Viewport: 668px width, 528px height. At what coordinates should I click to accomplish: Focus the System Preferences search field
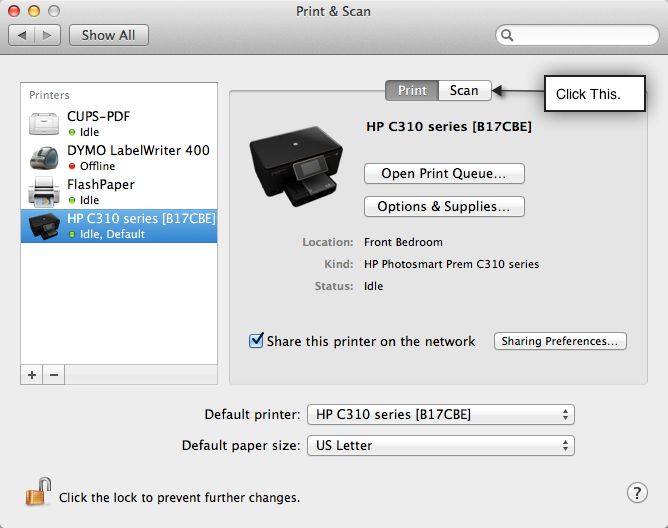coord(577,35)
